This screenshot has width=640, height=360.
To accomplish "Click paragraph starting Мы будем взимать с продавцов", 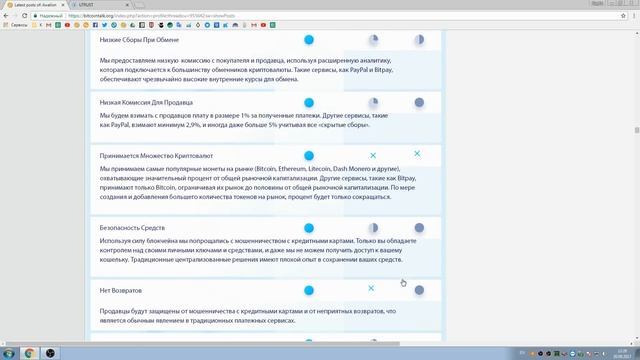I will tap(244, 120).
